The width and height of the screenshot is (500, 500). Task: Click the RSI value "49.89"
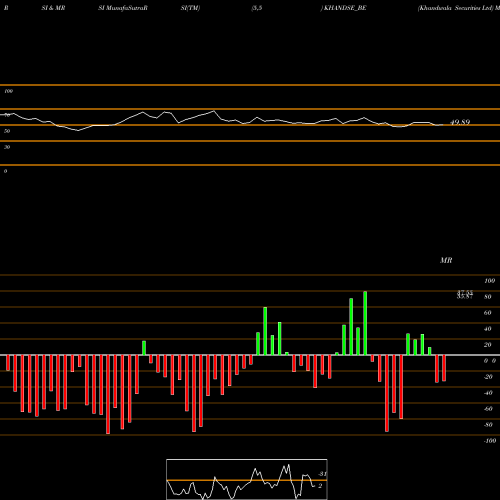tap(460, 122)
